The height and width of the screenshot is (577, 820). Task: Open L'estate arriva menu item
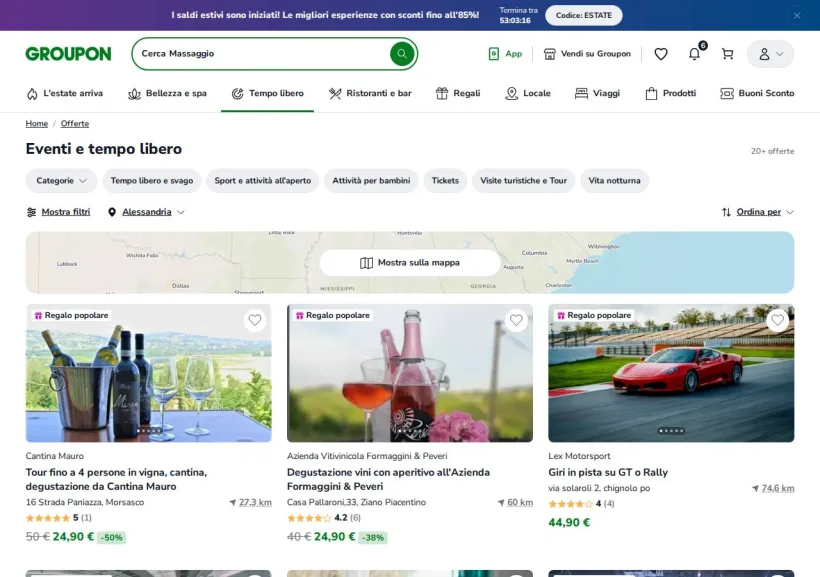(65, 93)
